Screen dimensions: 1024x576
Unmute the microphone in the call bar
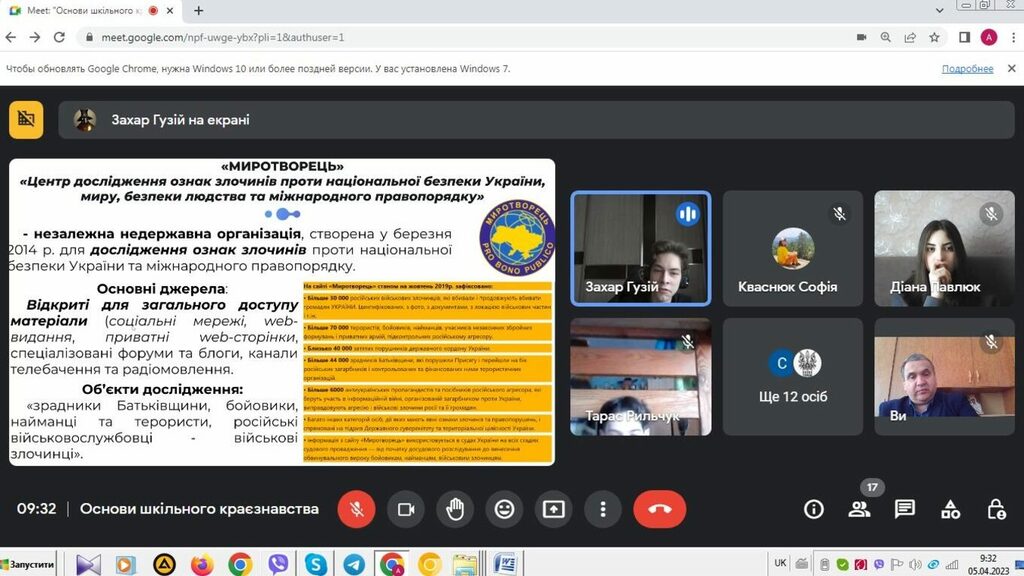(355, 509)
